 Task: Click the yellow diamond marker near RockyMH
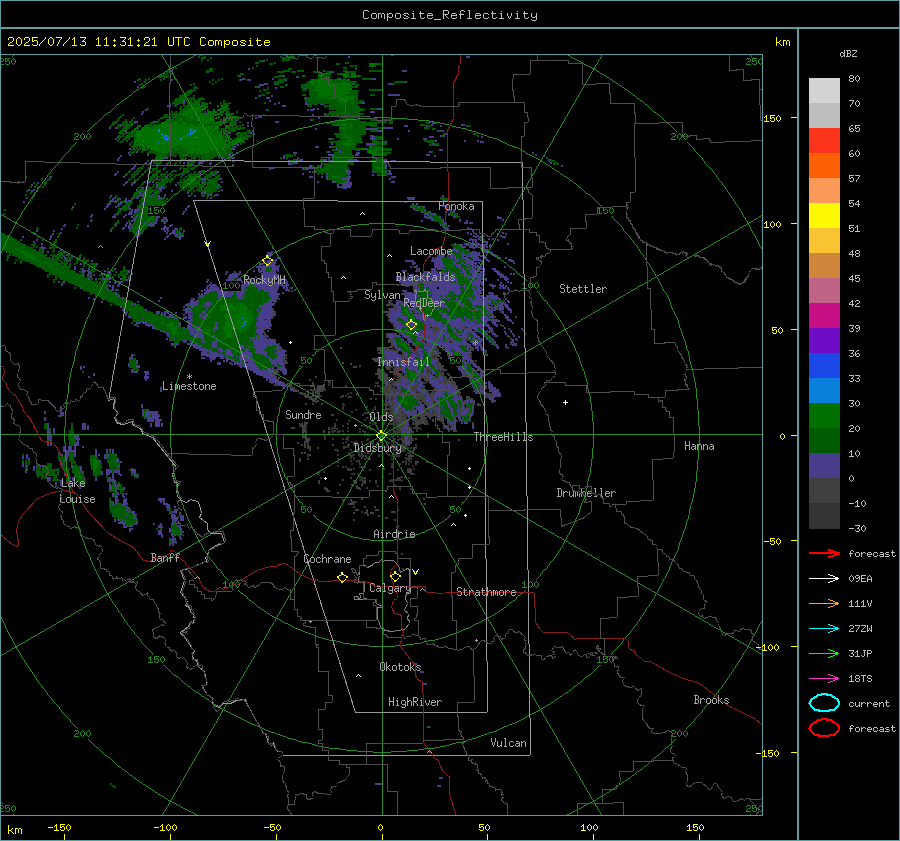pos(267,261)
